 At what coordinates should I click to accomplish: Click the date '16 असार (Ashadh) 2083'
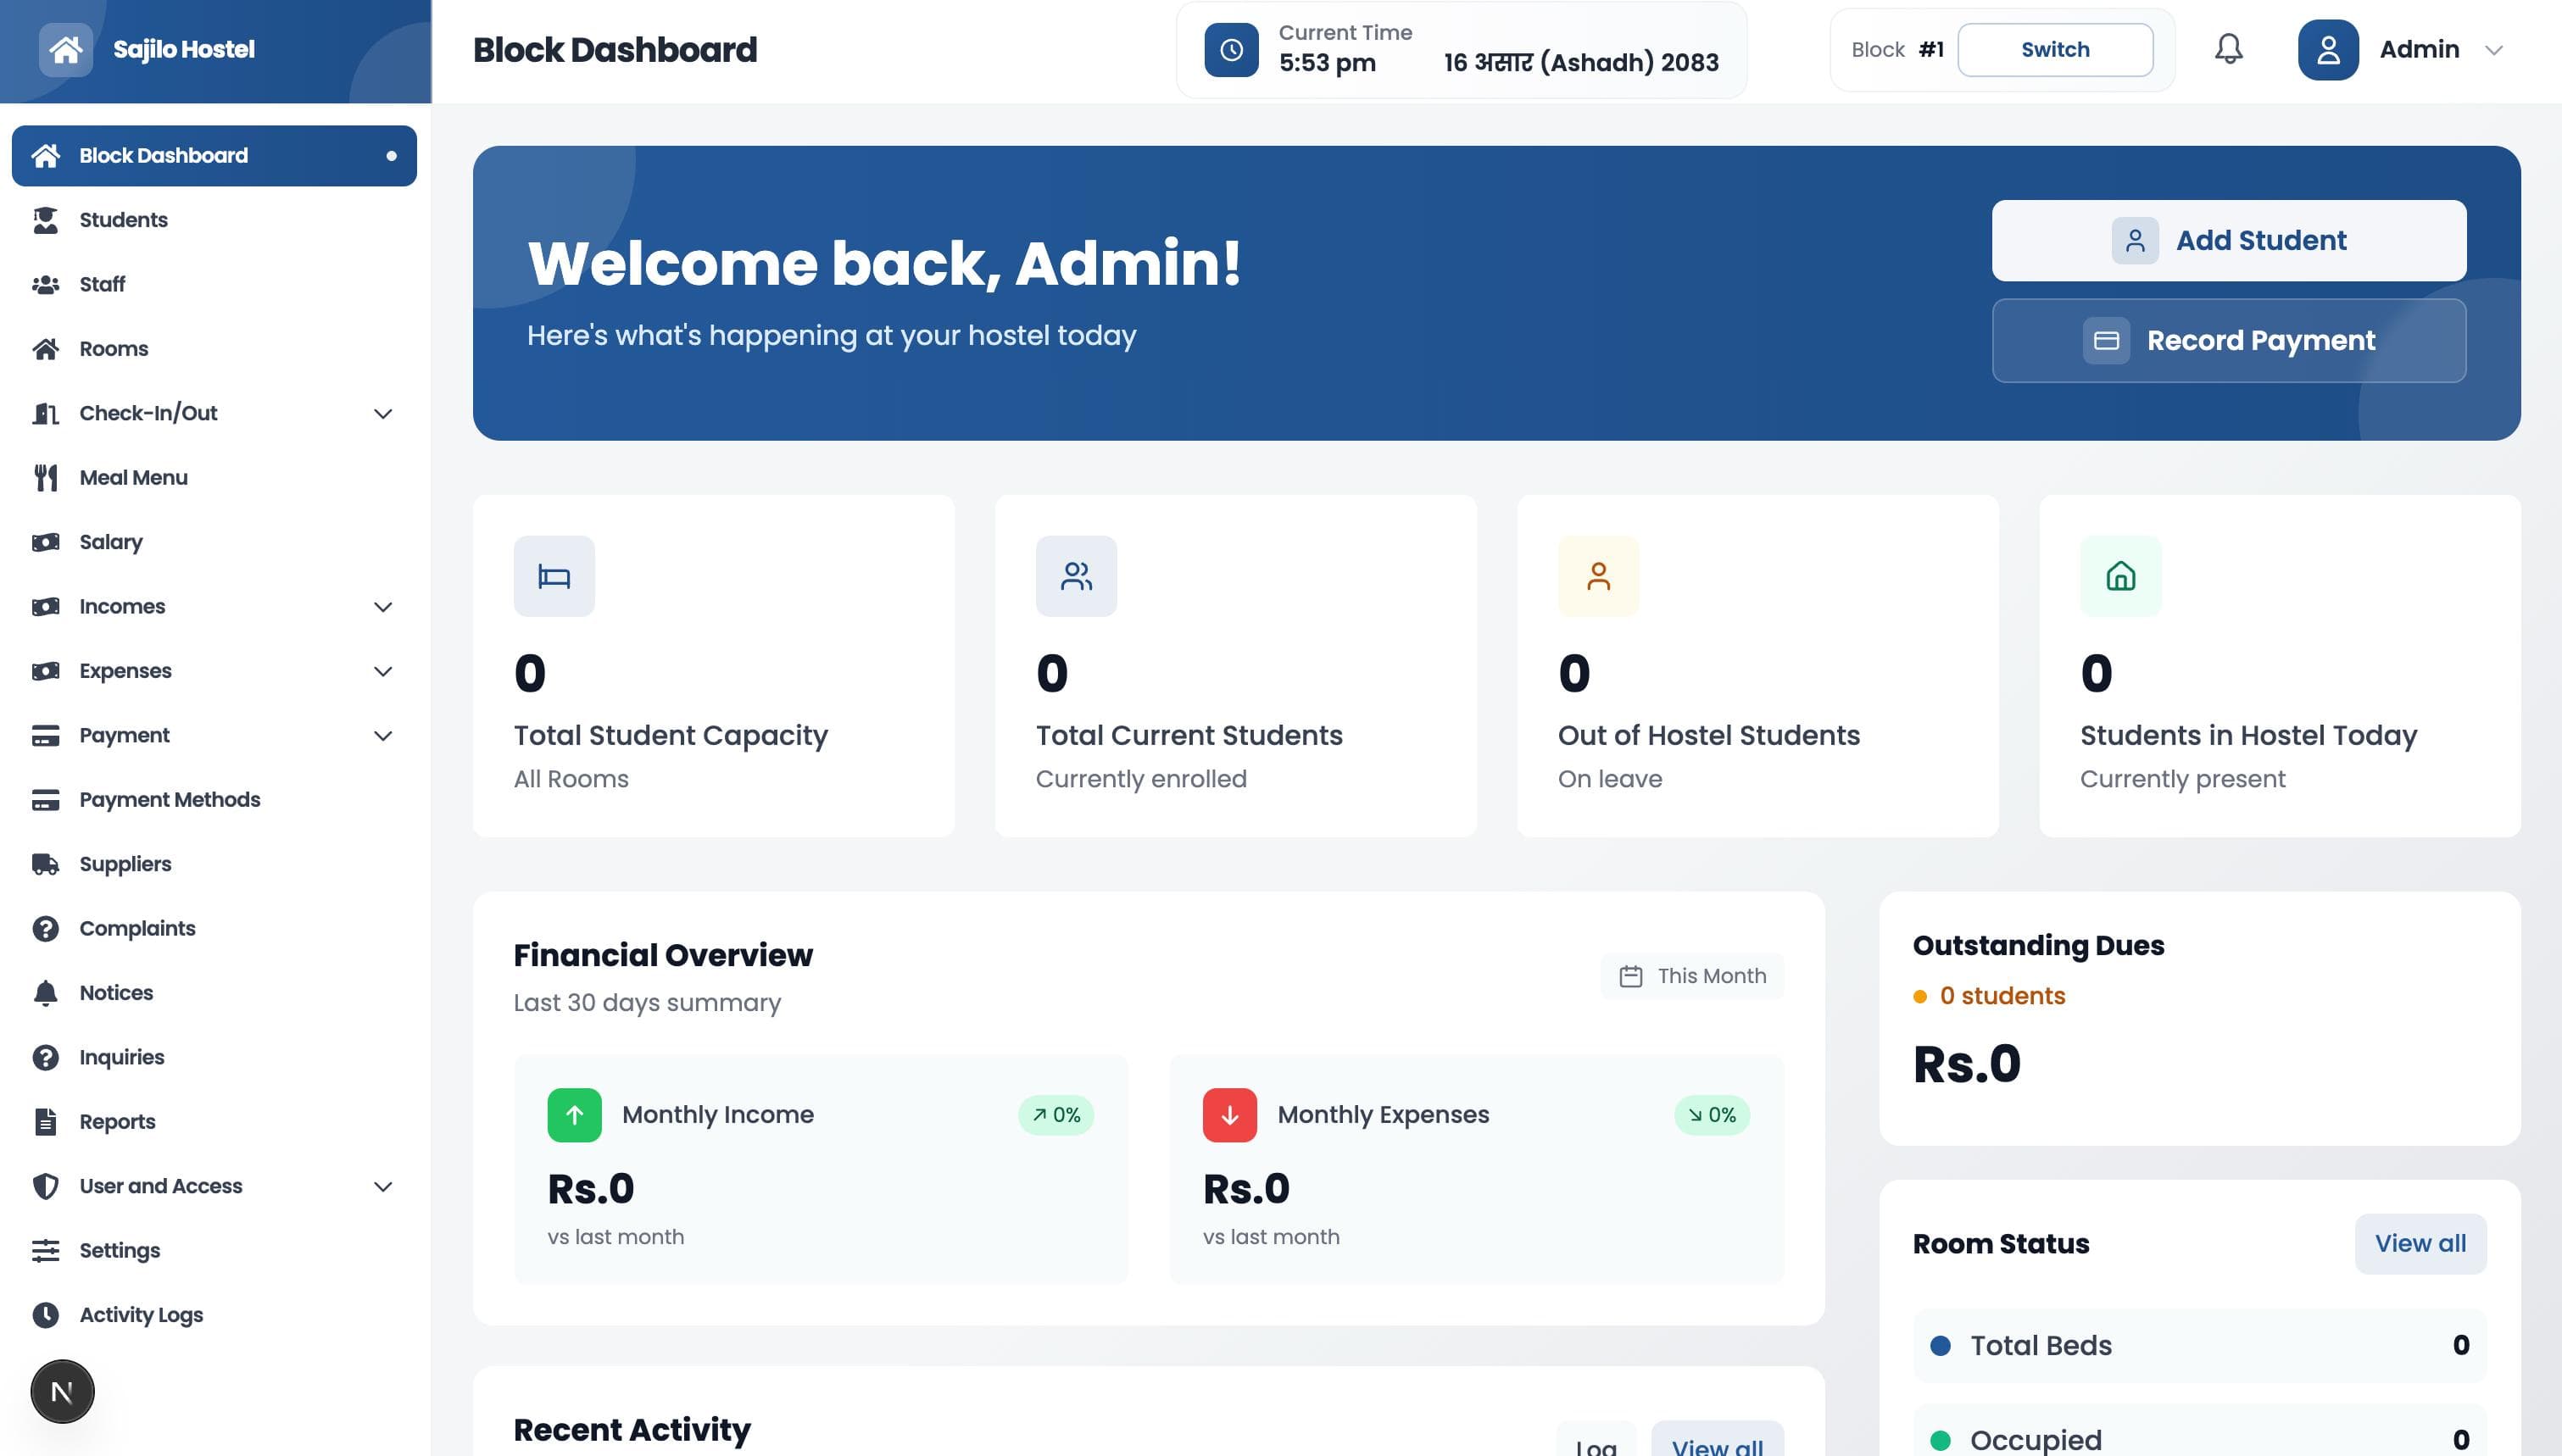(1581, 63)
